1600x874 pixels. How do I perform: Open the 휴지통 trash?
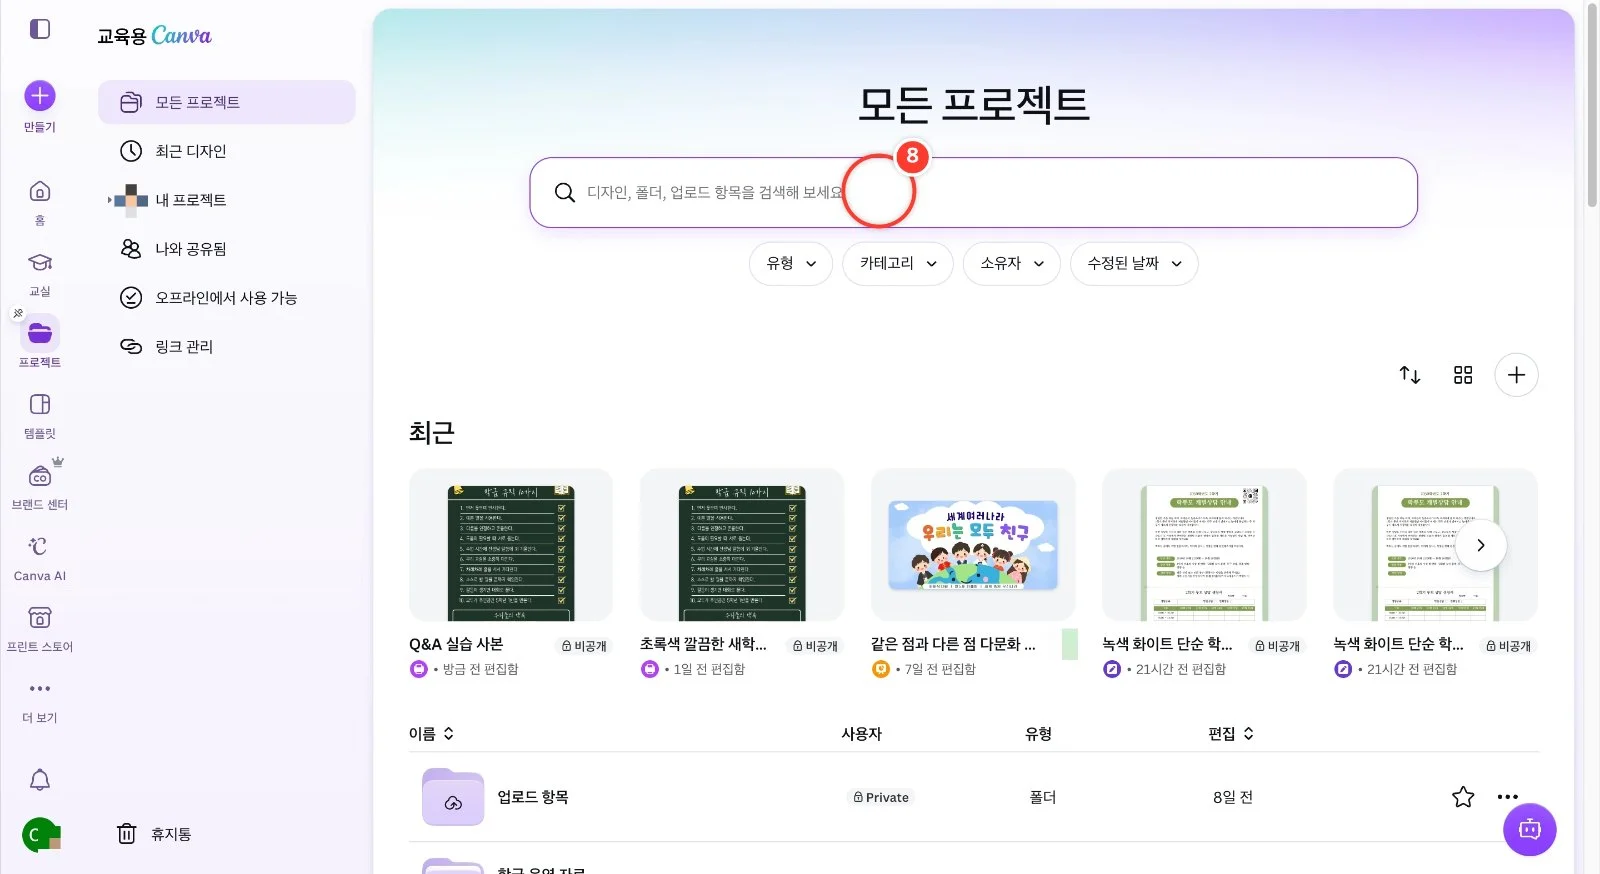click(x=154, y=834)
